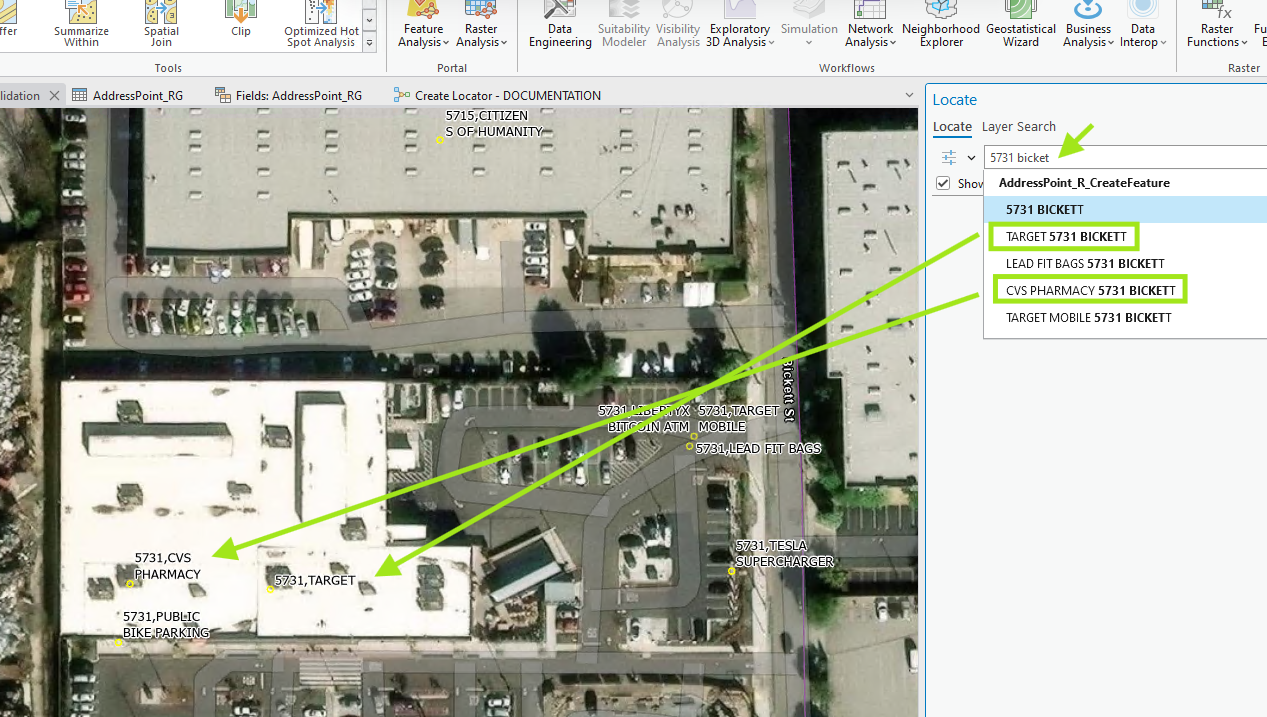The width and height of the screenshot is (1267, 717).
Task: Launch the Clip tool
Action: pyautogui.click(x=240, y=20)
